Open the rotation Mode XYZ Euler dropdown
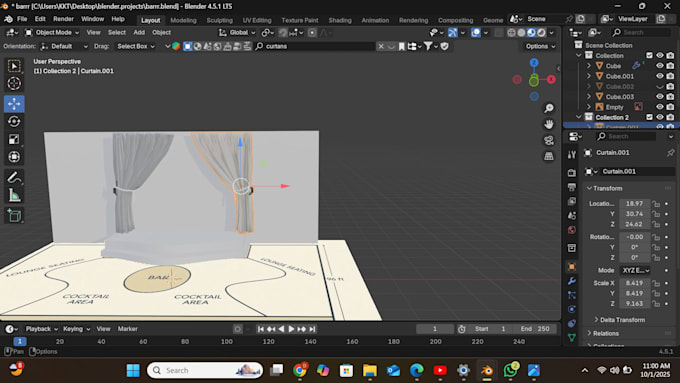This screenshot has height=383, width=680. coord(635,270)
